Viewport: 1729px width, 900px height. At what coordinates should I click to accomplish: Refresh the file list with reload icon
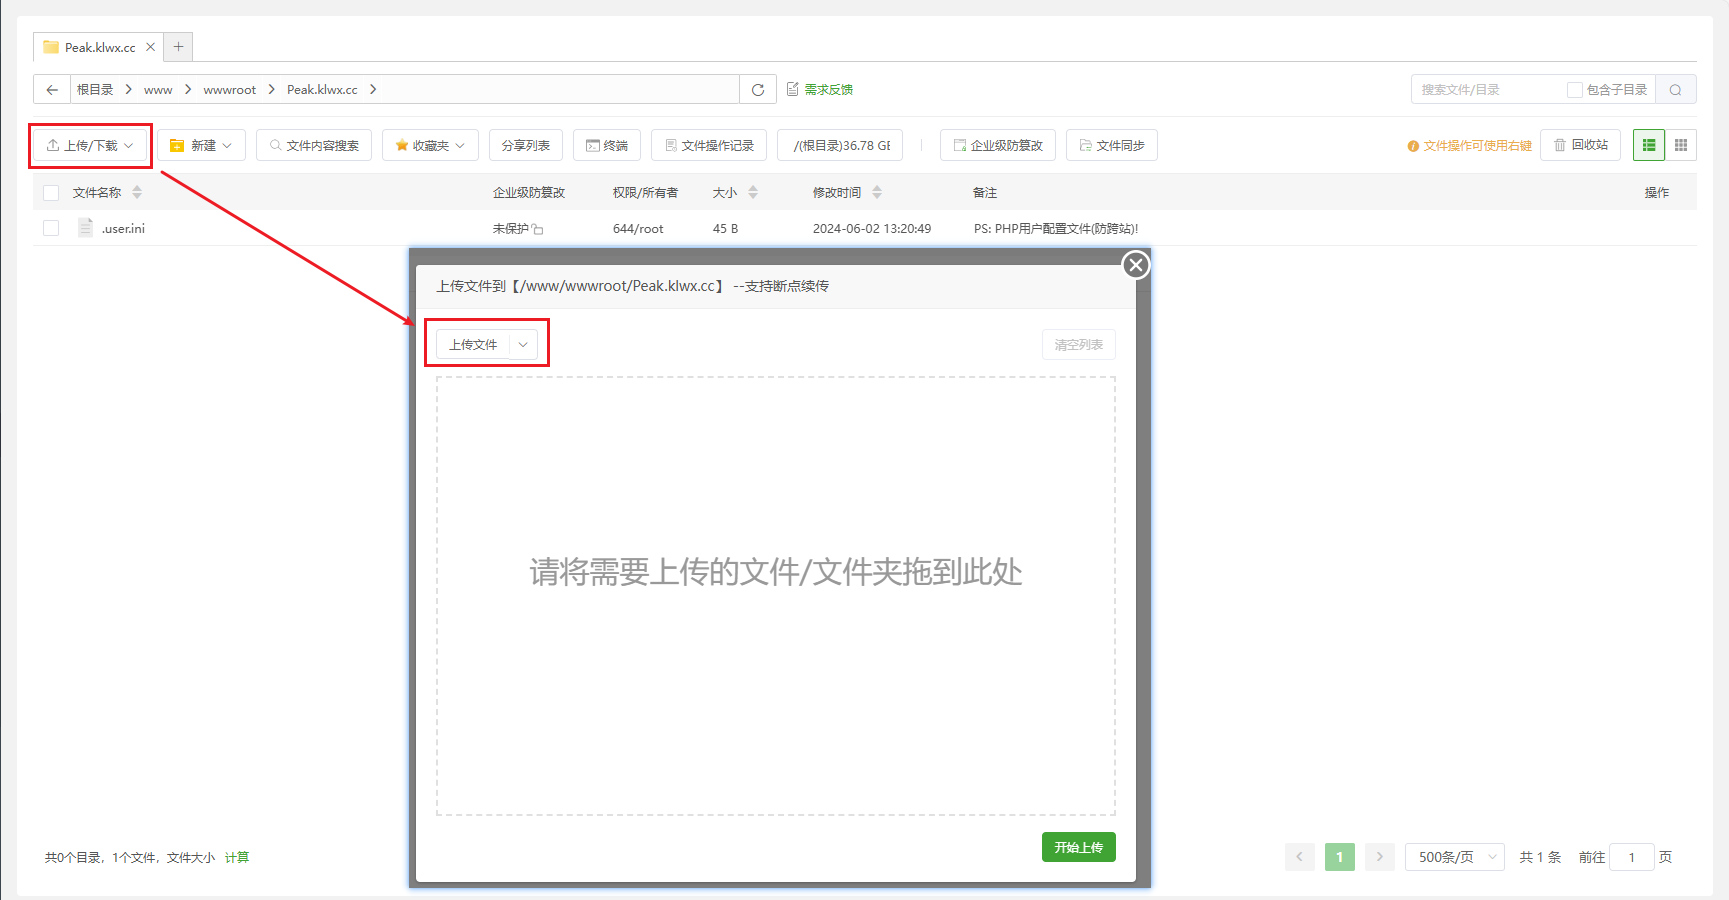758,89
